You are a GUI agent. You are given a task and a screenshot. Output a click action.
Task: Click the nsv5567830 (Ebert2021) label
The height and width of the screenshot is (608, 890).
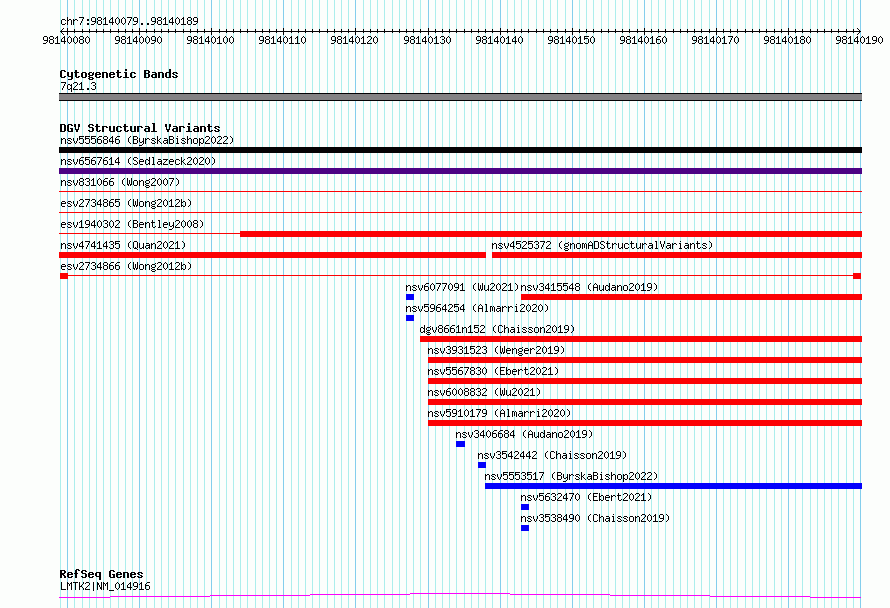pyautogui.click(x=493, y=371)
